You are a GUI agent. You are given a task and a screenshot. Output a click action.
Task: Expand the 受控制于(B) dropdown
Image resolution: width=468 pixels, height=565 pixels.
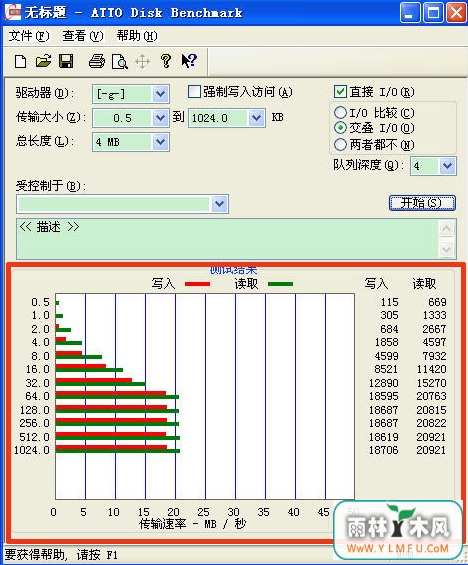click(x=219, y=204)
